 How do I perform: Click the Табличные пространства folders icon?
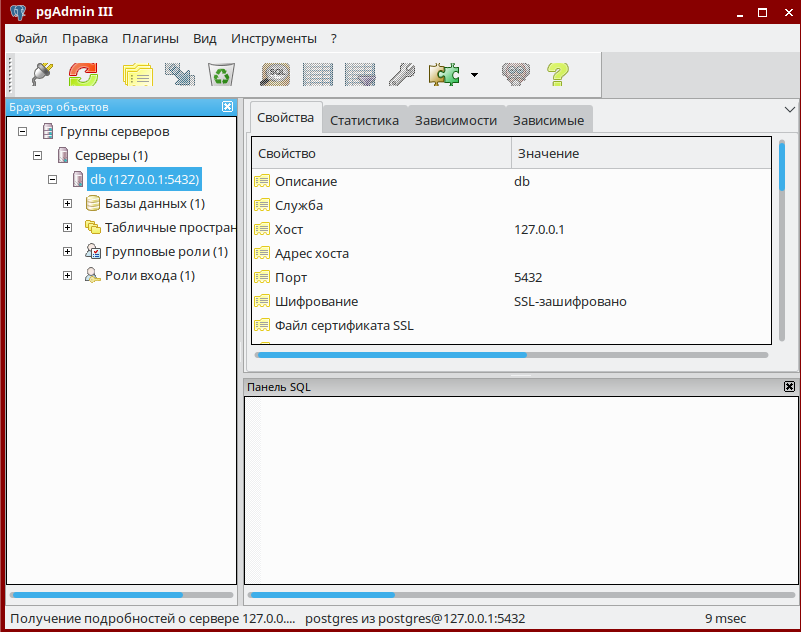92,227
